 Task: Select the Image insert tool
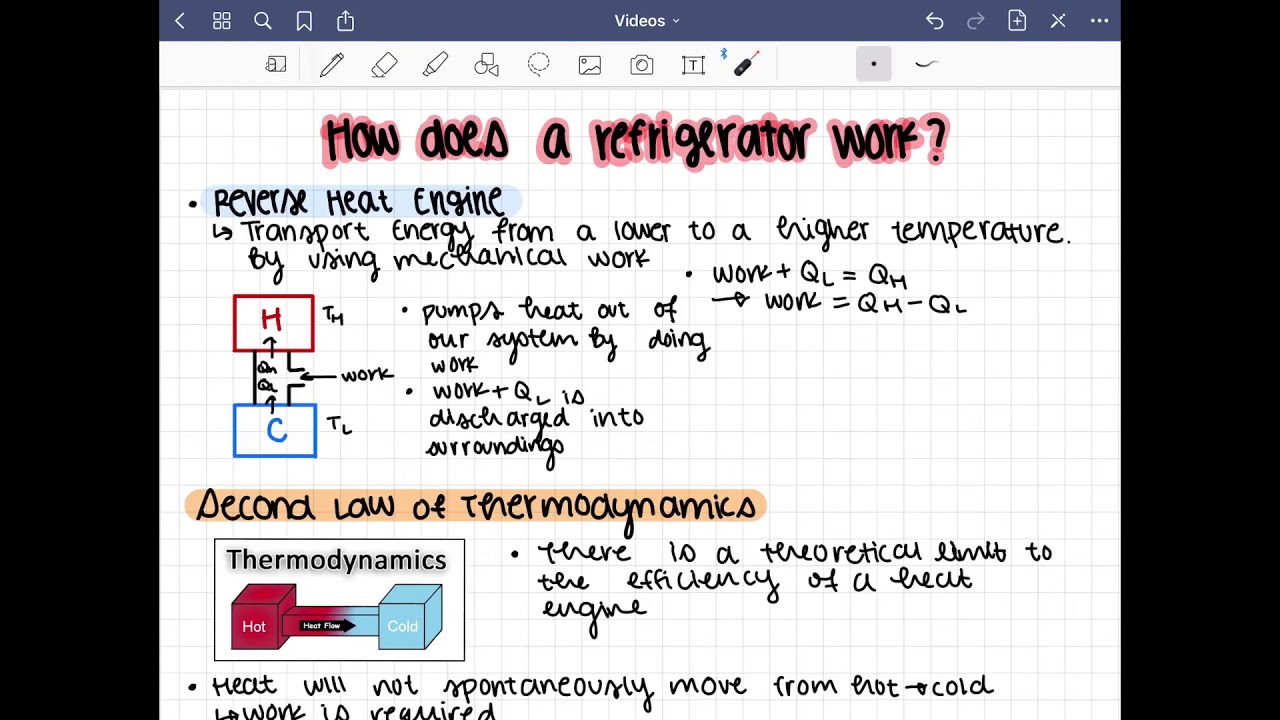[x=590, y=65]
